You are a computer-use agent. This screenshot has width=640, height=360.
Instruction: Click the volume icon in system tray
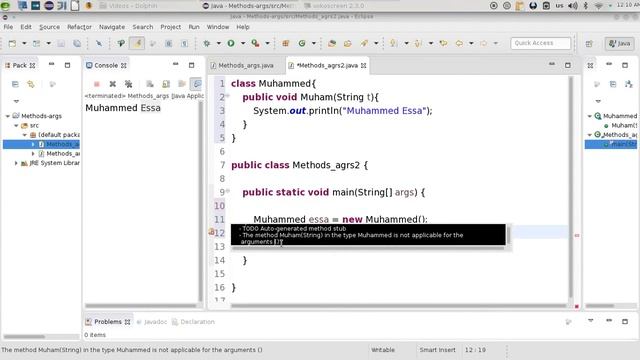click(573, 6)
